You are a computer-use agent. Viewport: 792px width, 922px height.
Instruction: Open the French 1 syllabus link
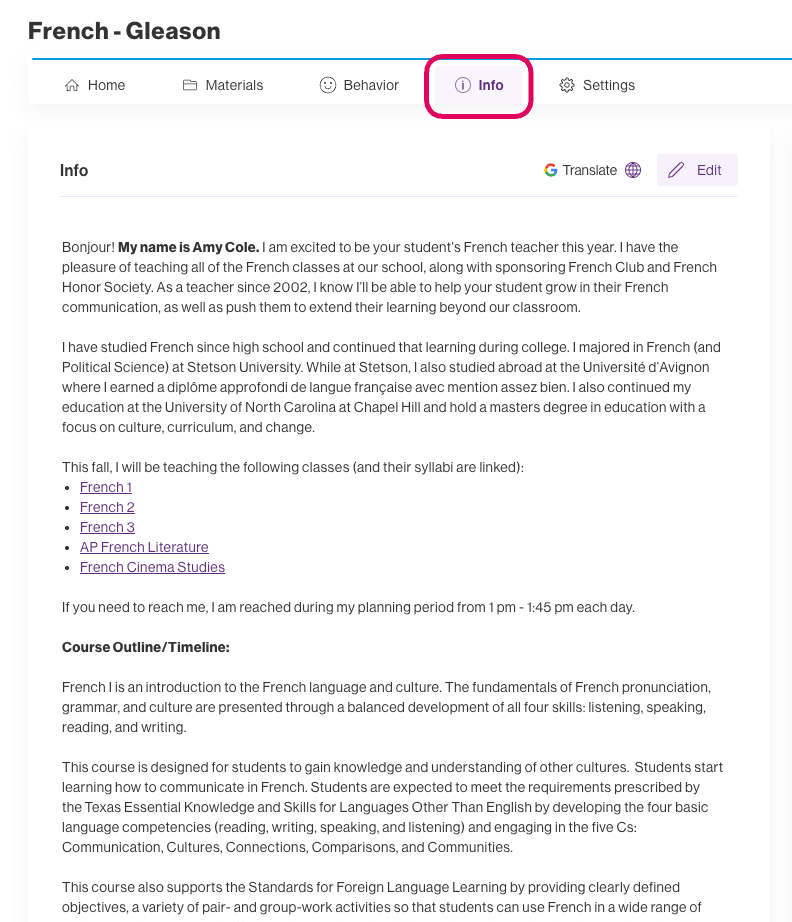[x=106, y=488]
